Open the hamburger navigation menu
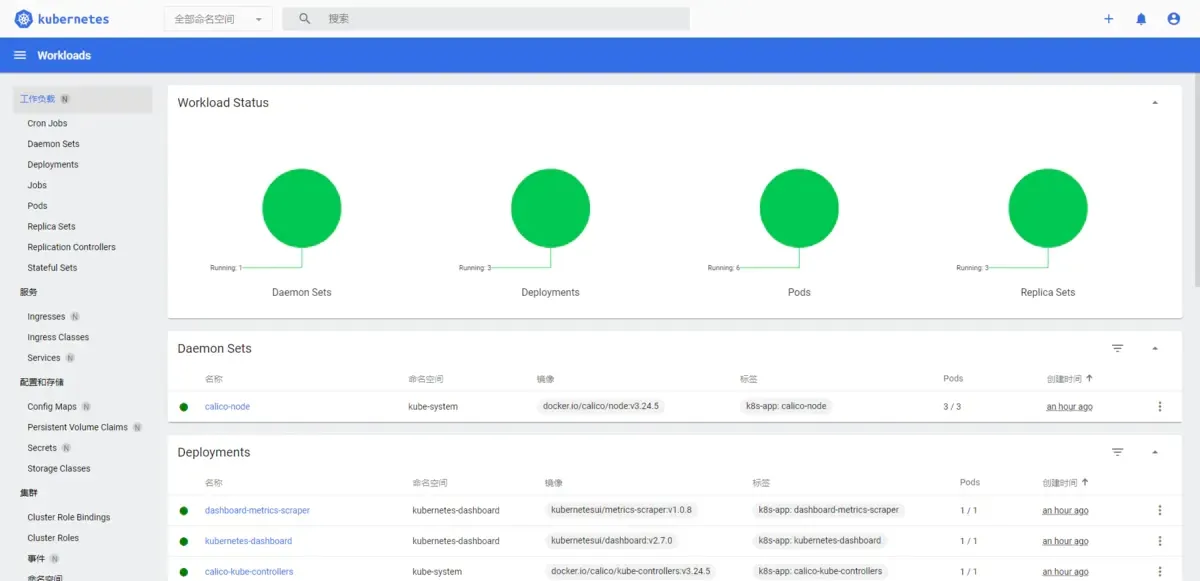 [20, 55]
